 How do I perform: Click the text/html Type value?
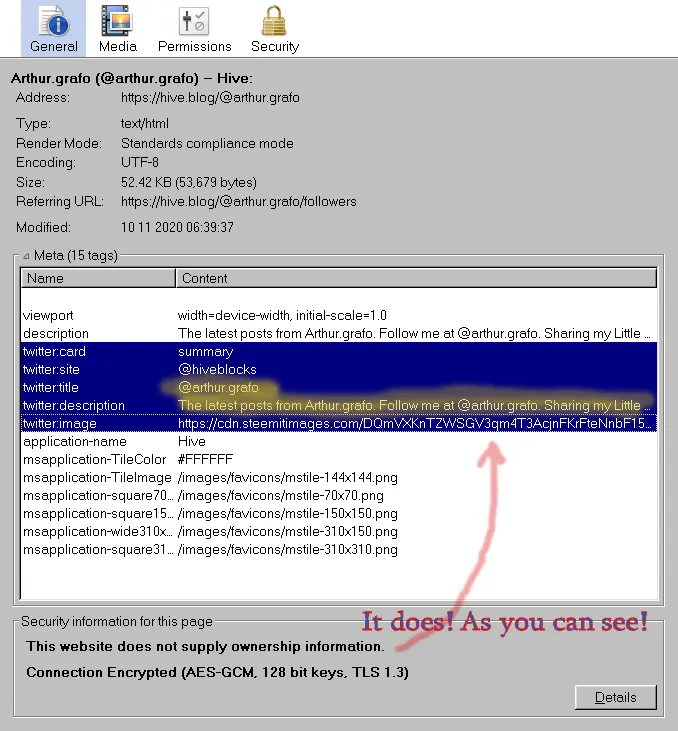pyautogui.click(x=145, y=124)
